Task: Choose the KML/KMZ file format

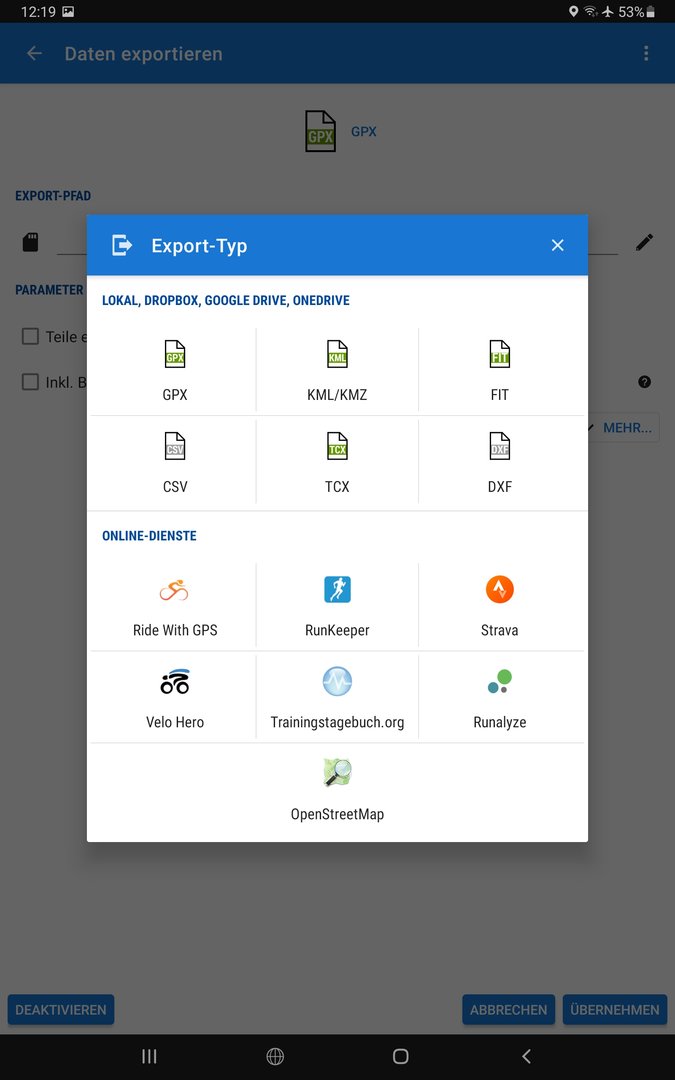Action: [x=337, y=371]
